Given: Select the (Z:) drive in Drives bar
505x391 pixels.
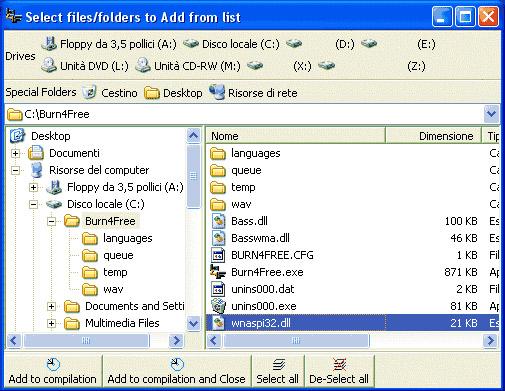Looking at the screenshot, I should point(371,66).
